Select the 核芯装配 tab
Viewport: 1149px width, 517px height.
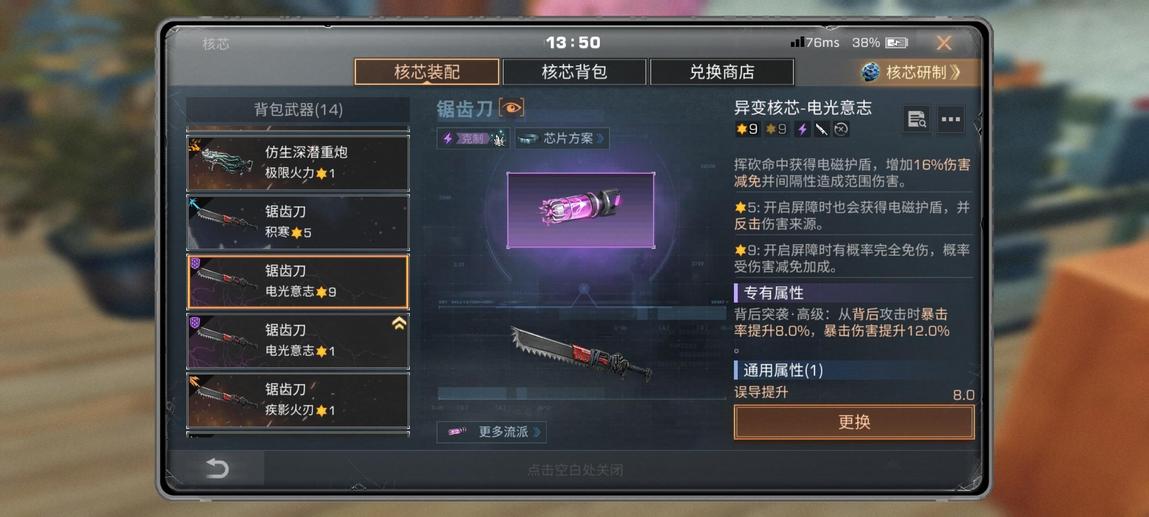[x=426, y=72]
